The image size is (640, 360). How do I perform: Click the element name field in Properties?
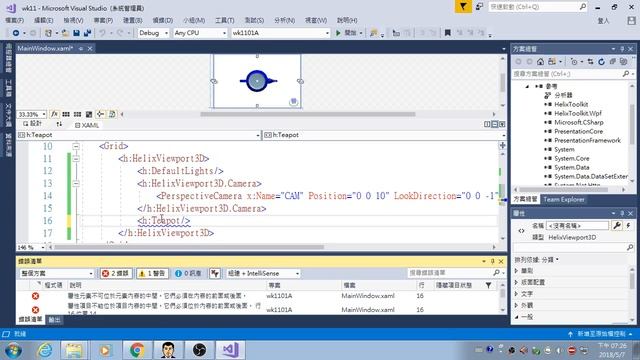[x=577, y=225]
